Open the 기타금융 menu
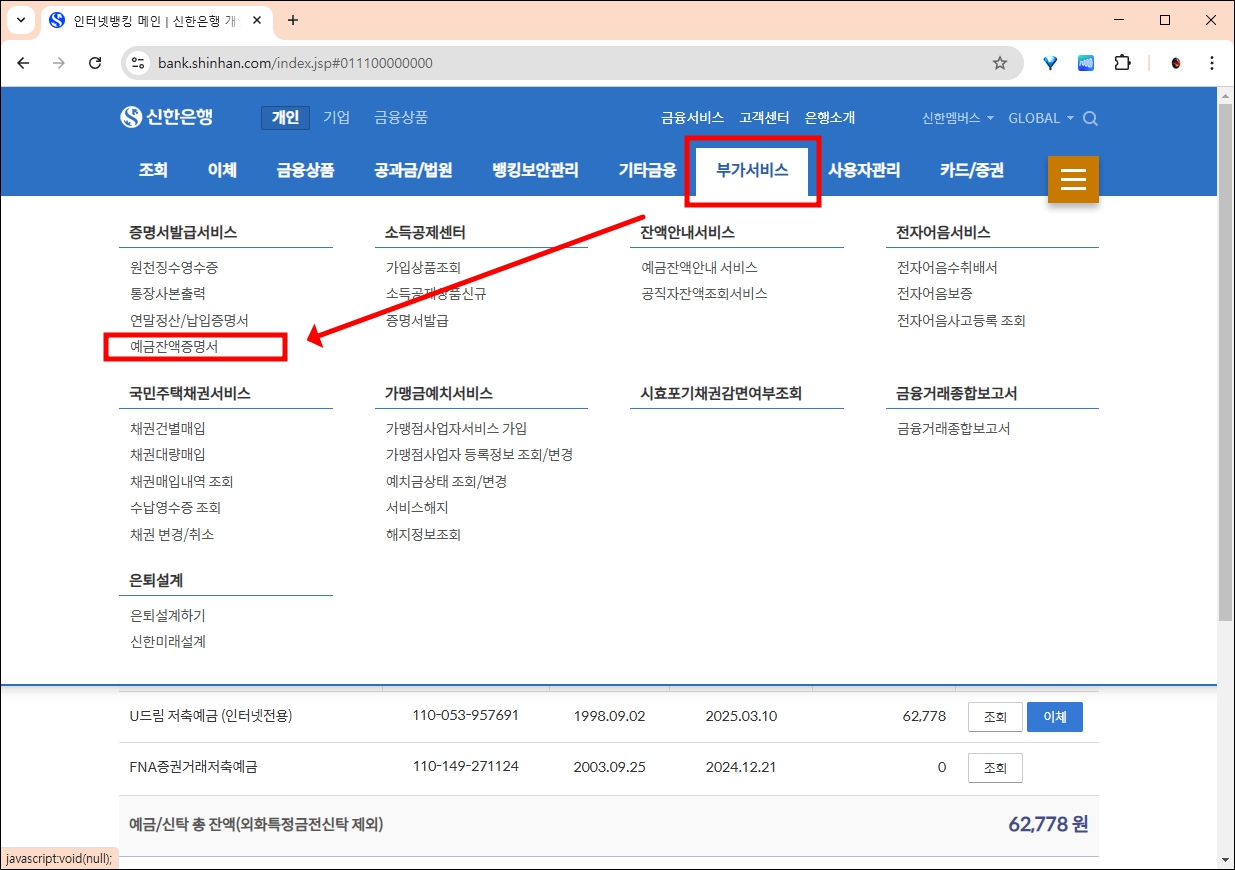Screen dimensions: 1235x870 647,170
